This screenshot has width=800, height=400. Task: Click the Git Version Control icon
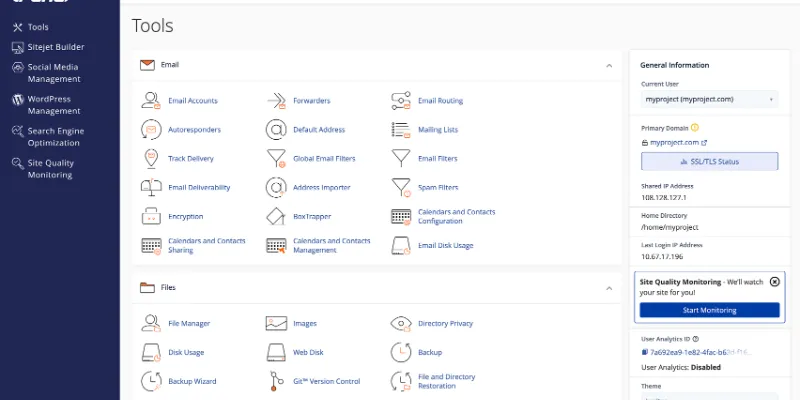(x=276, y=381)
